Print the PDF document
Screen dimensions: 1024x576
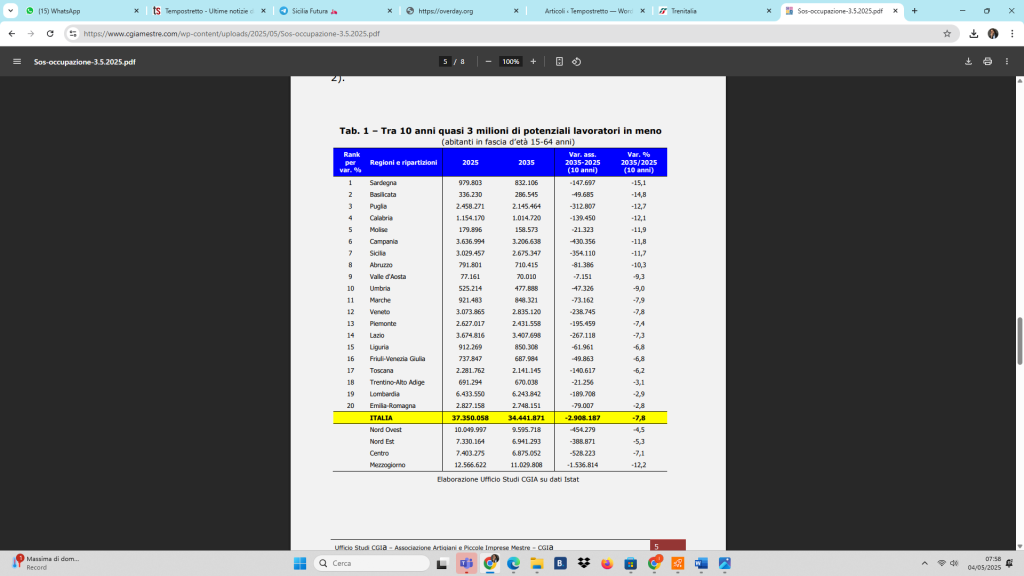click(987, 61)
